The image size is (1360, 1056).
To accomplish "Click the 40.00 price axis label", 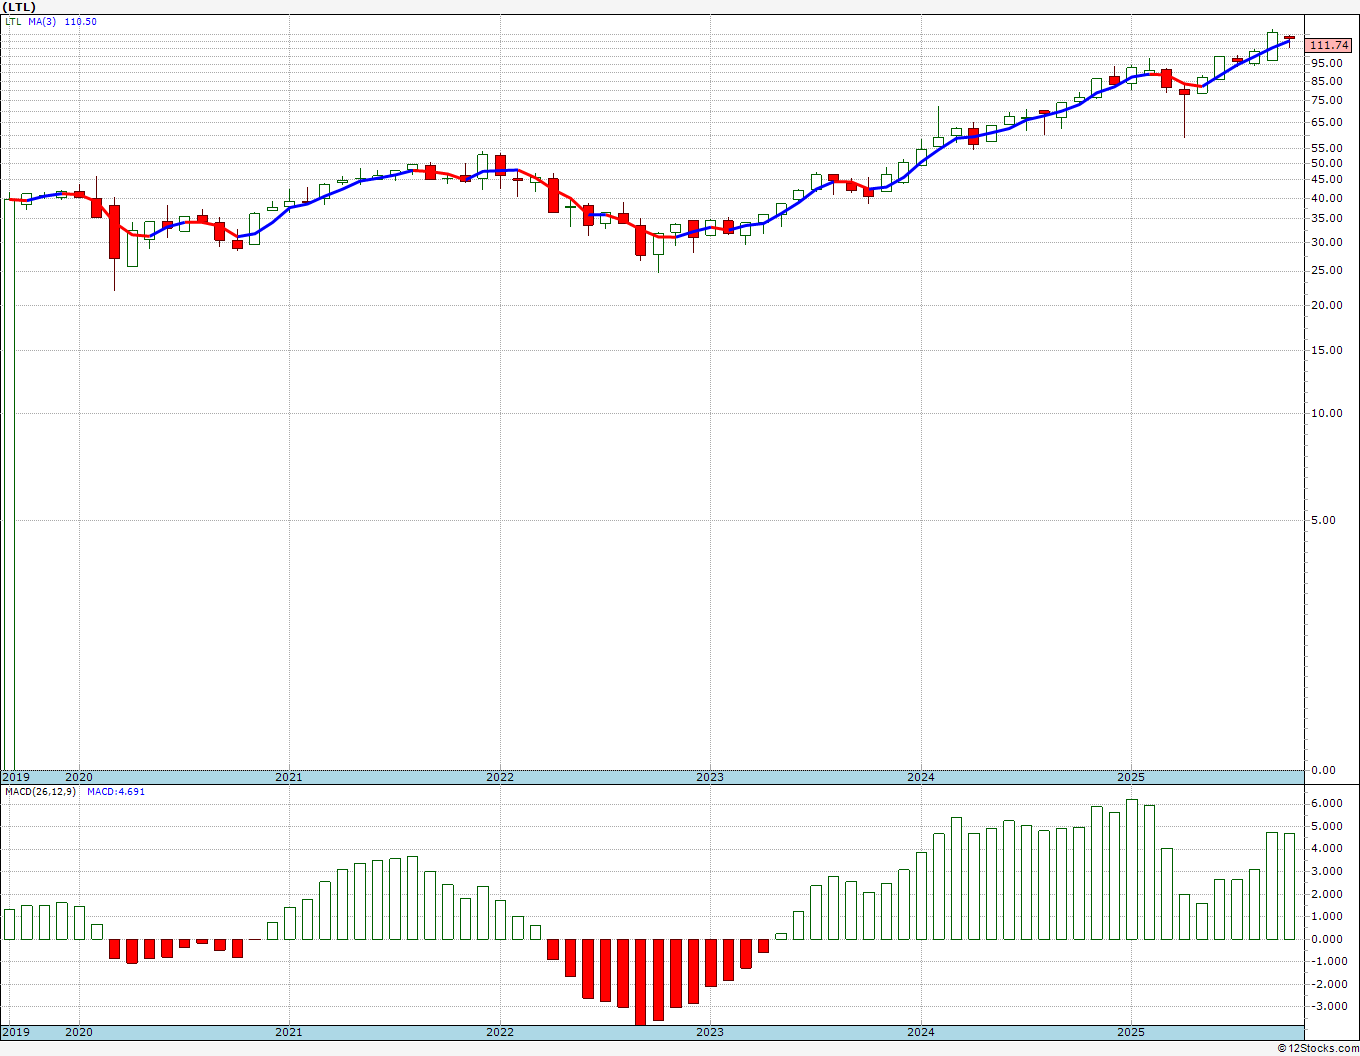I will (x=1325, y=198).
